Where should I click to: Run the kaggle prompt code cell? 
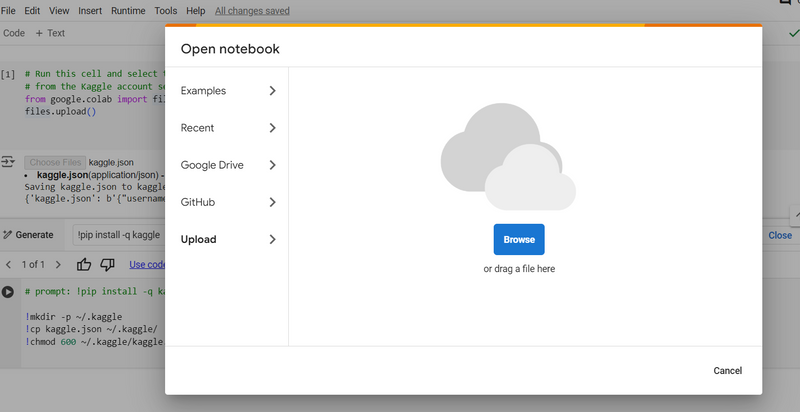pos(8,292)
